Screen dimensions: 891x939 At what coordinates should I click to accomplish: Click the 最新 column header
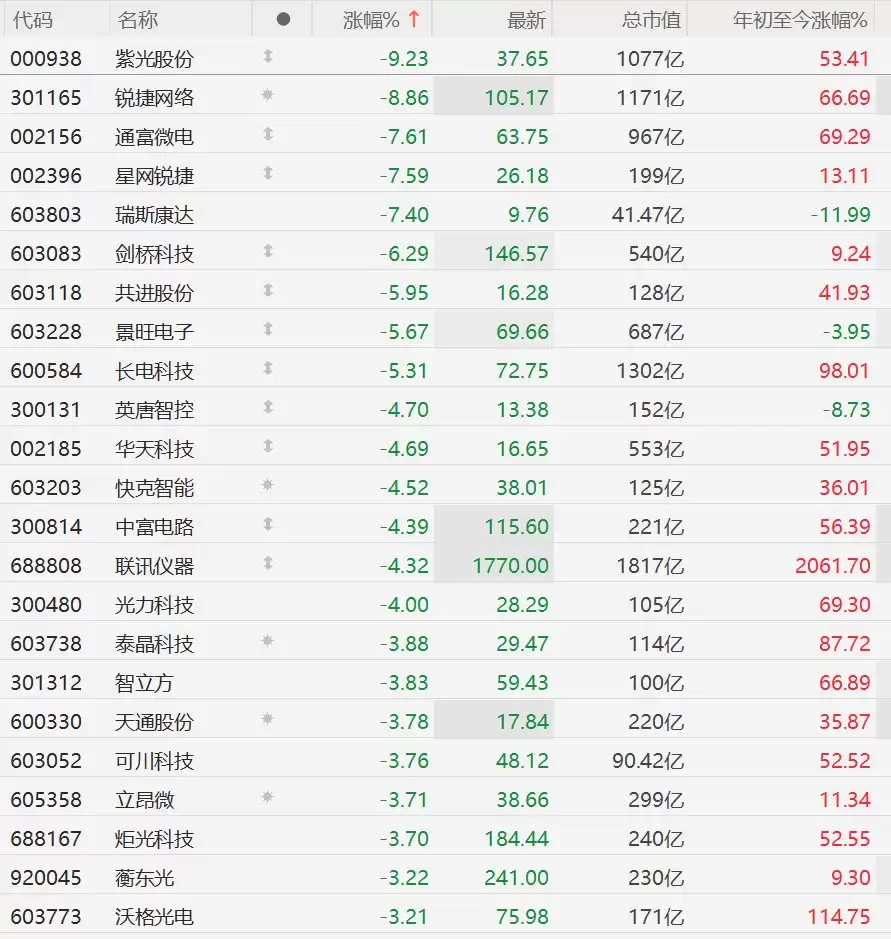(526, 20)
